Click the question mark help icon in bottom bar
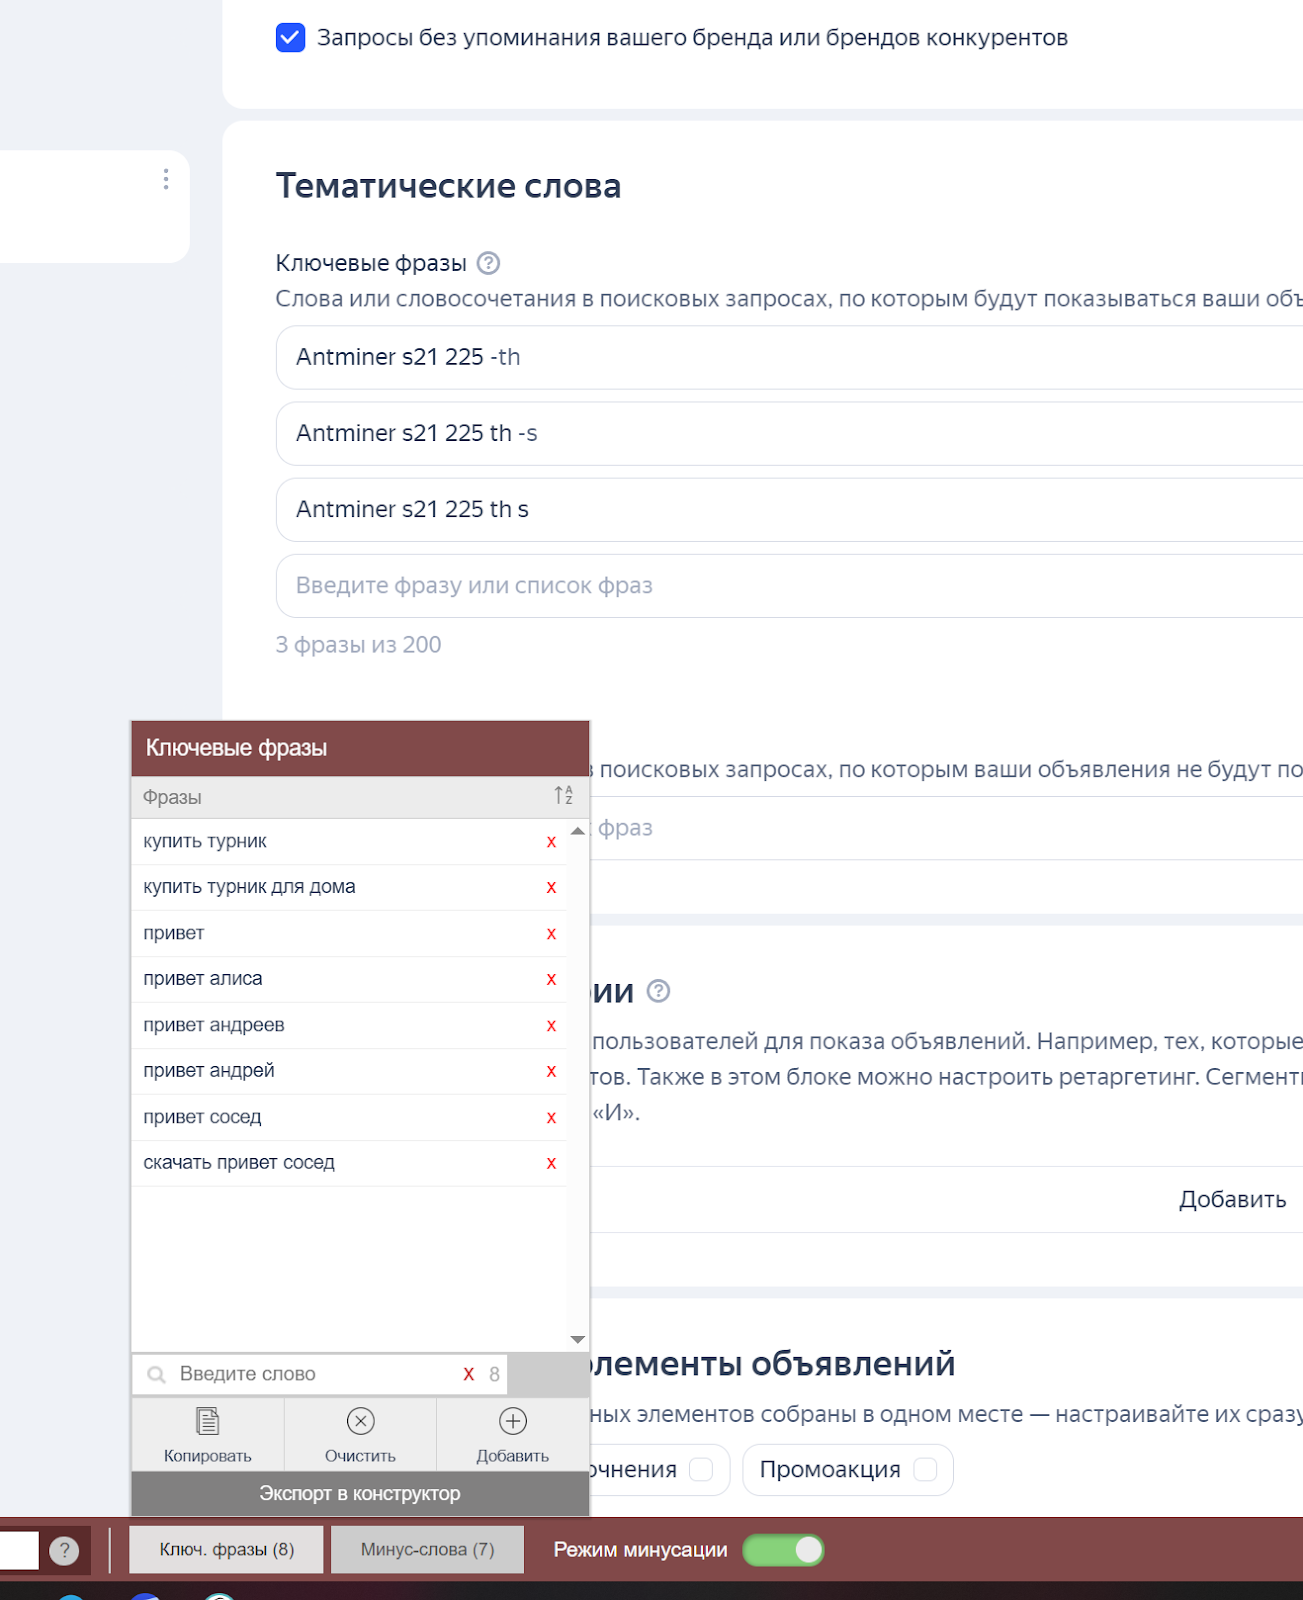Viewport: 1303px width, 1600px height. (64, 1550)
